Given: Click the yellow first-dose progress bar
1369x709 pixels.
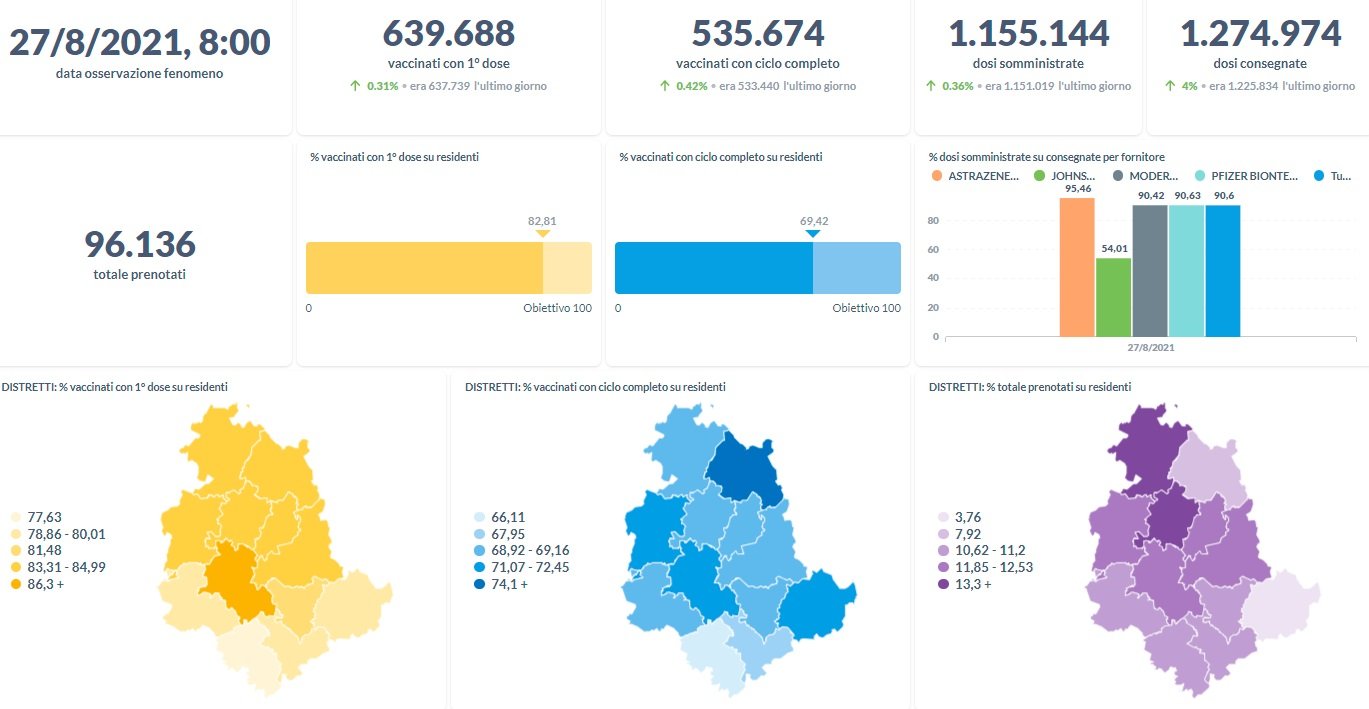Looking at the screenshot, I should [424, 268].
